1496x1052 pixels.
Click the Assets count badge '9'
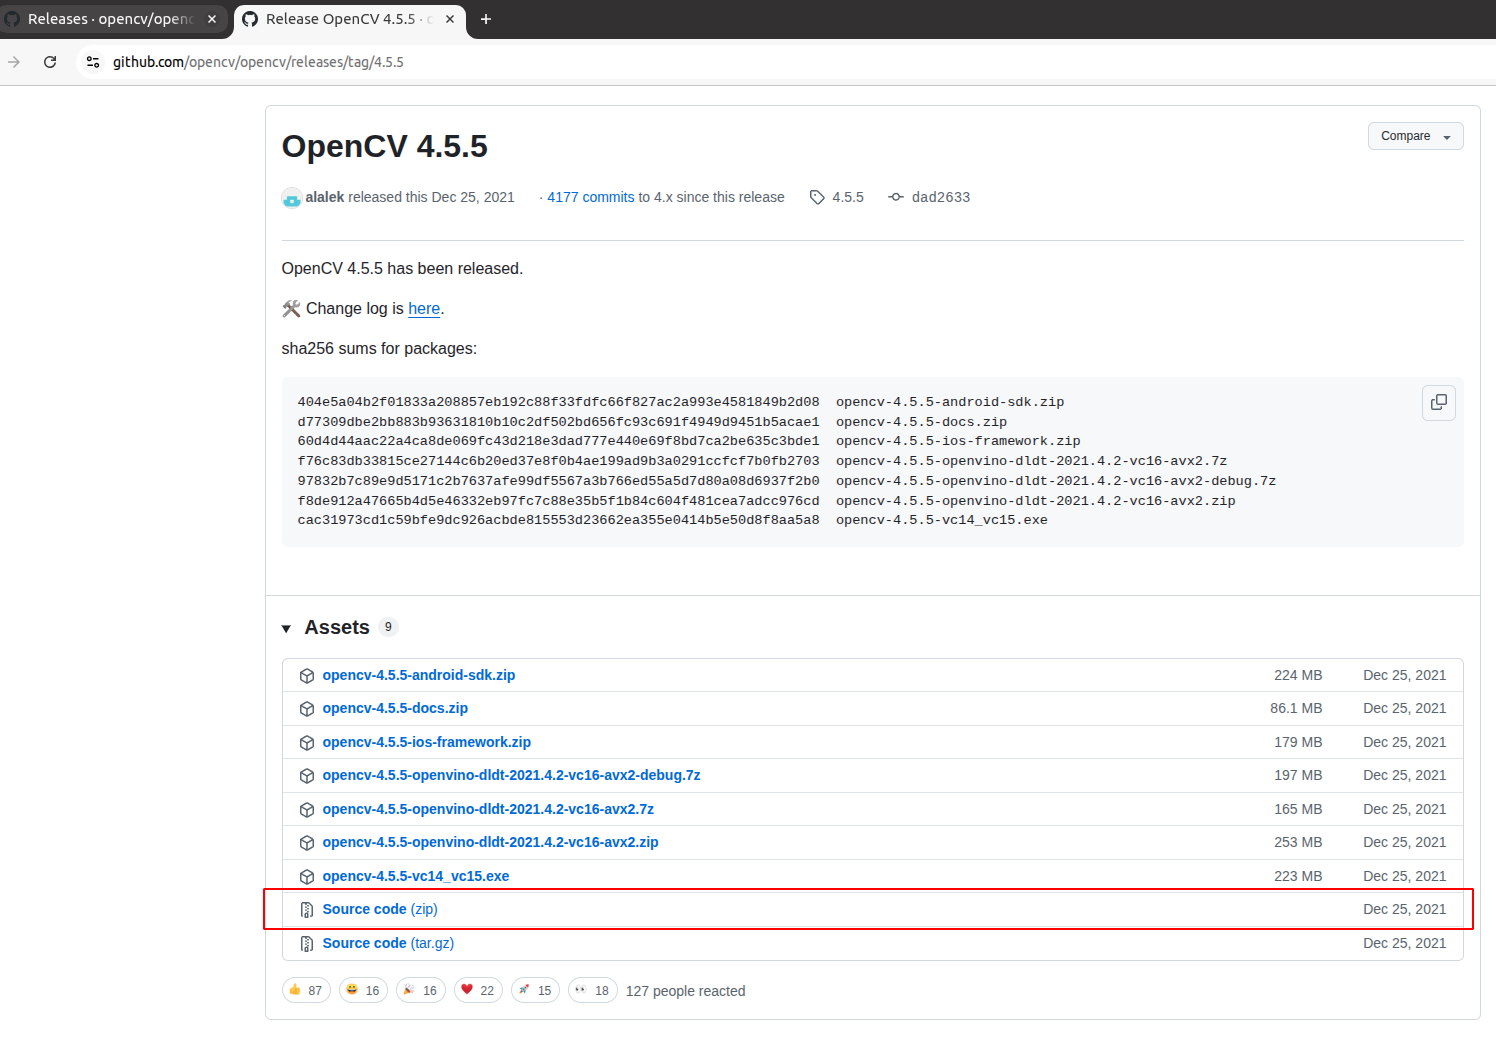click(389, 627)
